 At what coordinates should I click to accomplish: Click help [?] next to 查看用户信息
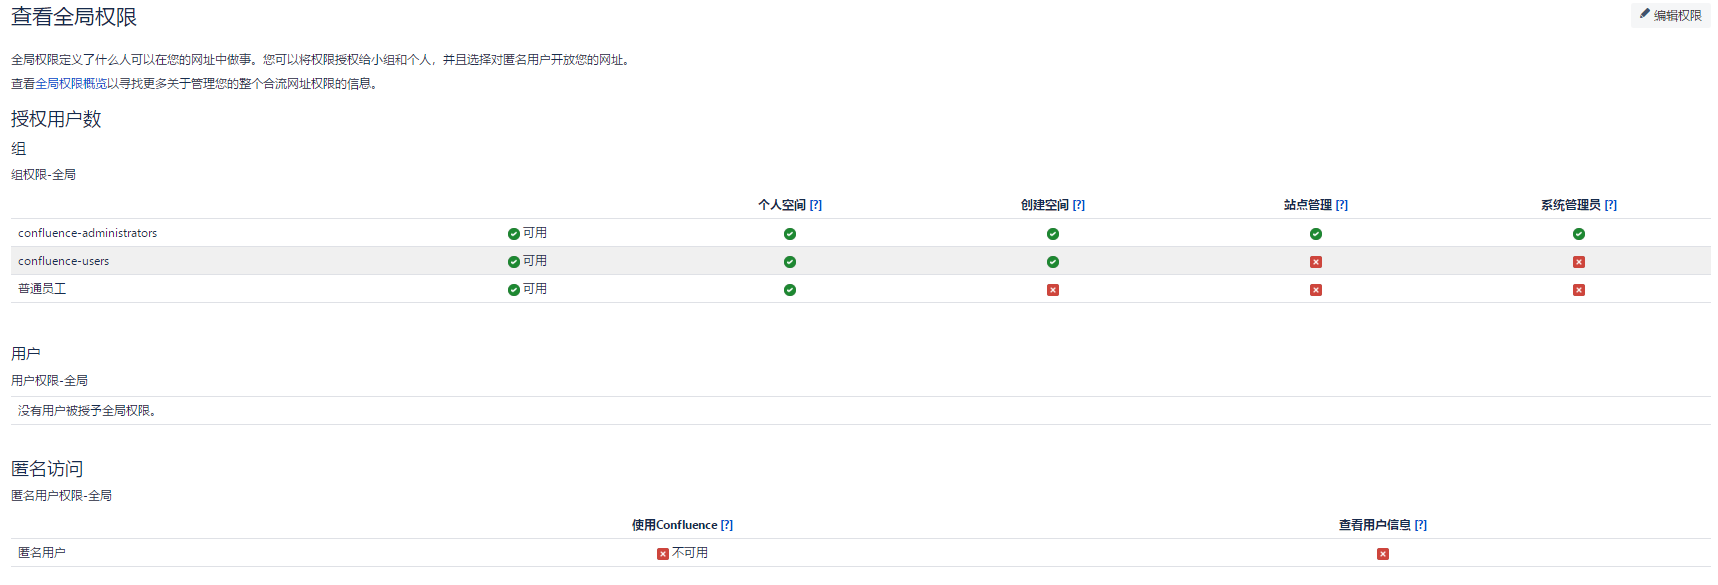[x=1421, y=525]
